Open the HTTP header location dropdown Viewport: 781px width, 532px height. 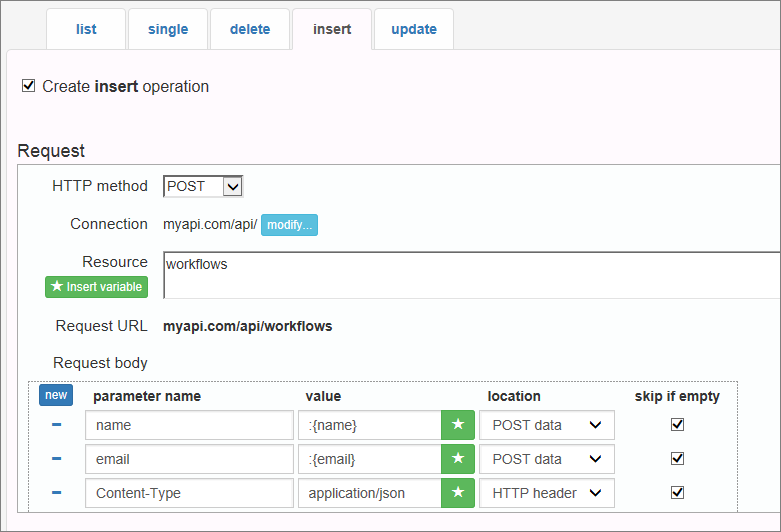pyautogui.click(x=546, y=493)
